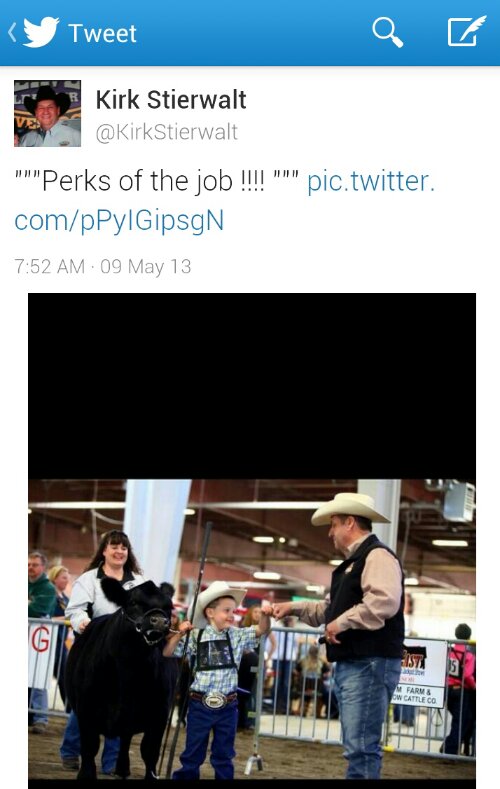Screen dimensions: 500x789
Task: Click the man wearing white cowboy hat
Action: (357, 634)
